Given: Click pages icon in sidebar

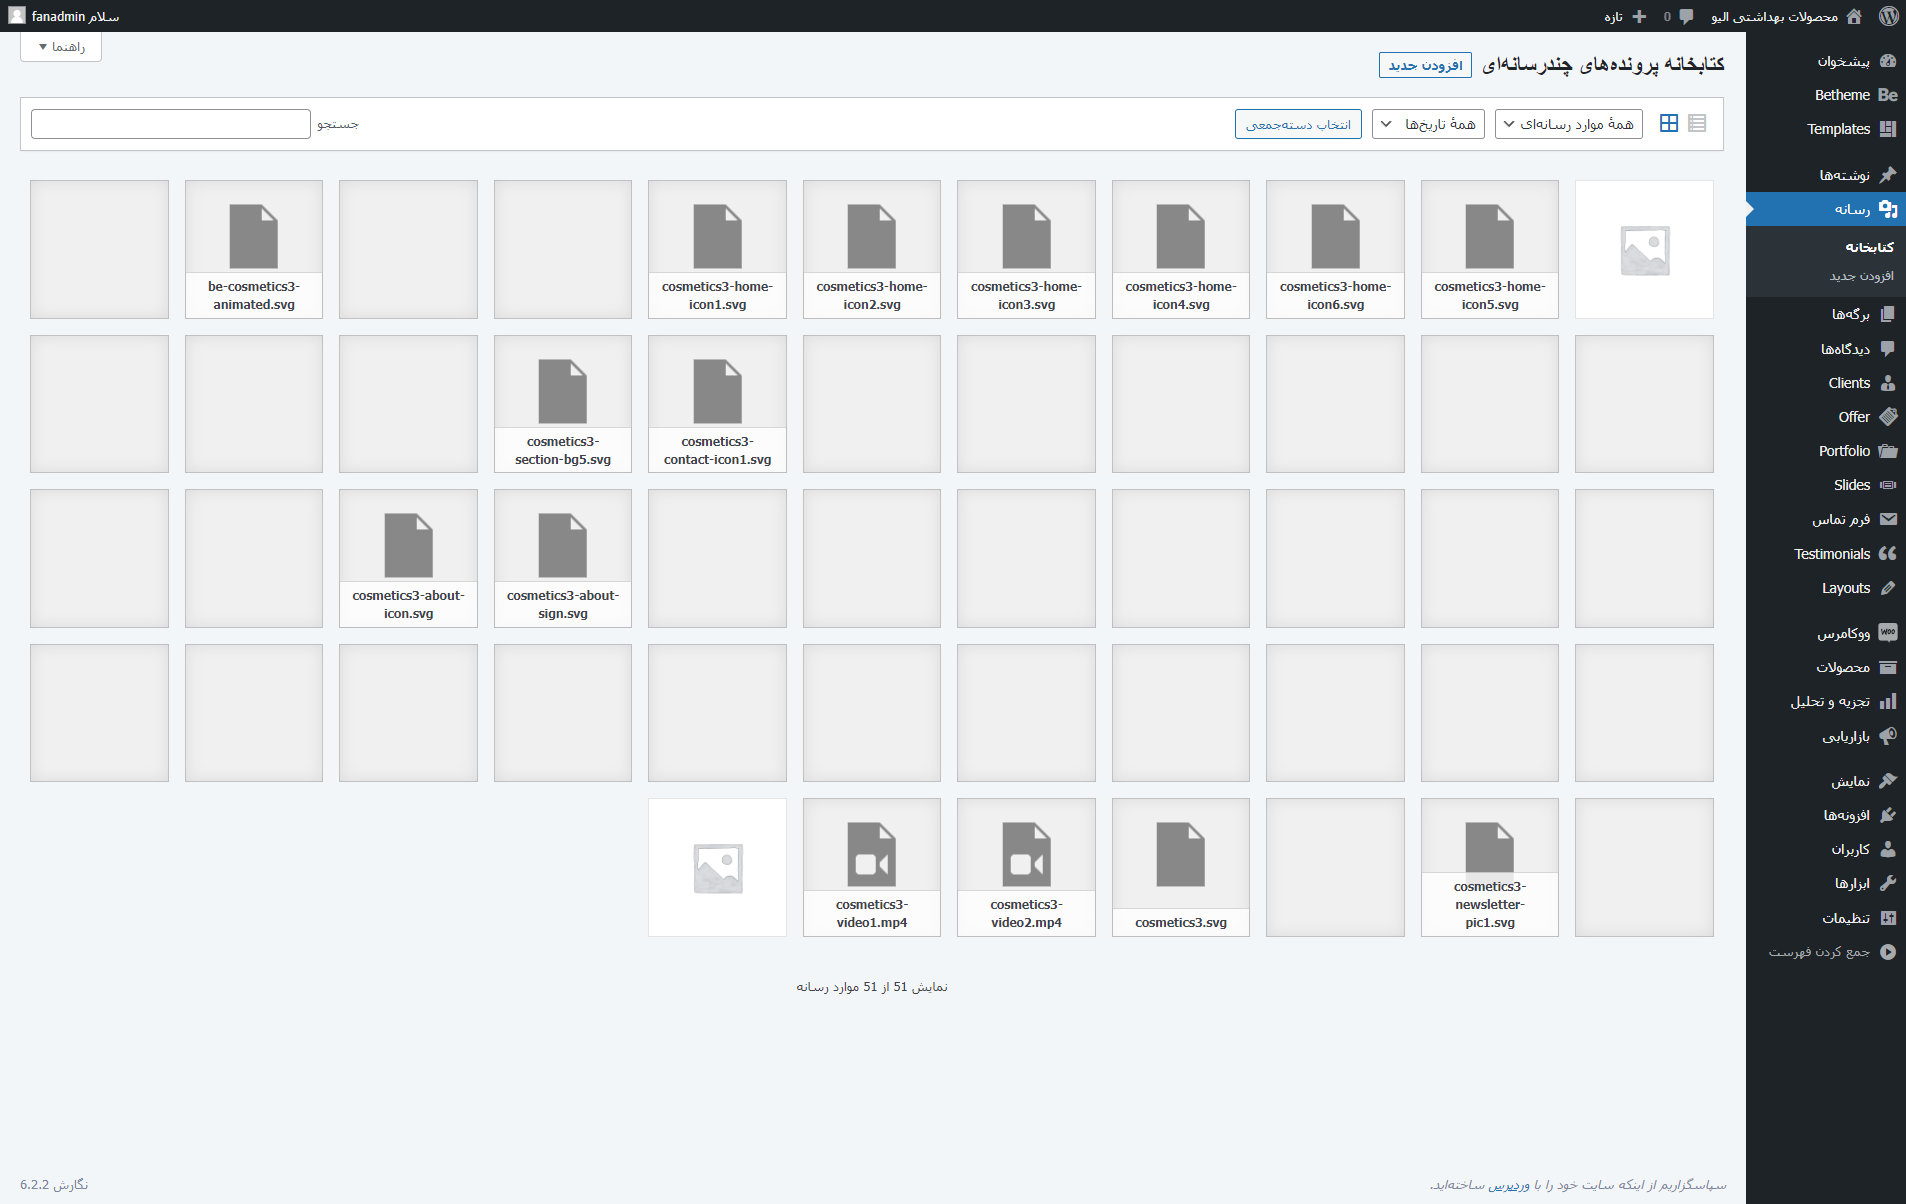Looking at the screenshot, I should tap(1888, 314).
